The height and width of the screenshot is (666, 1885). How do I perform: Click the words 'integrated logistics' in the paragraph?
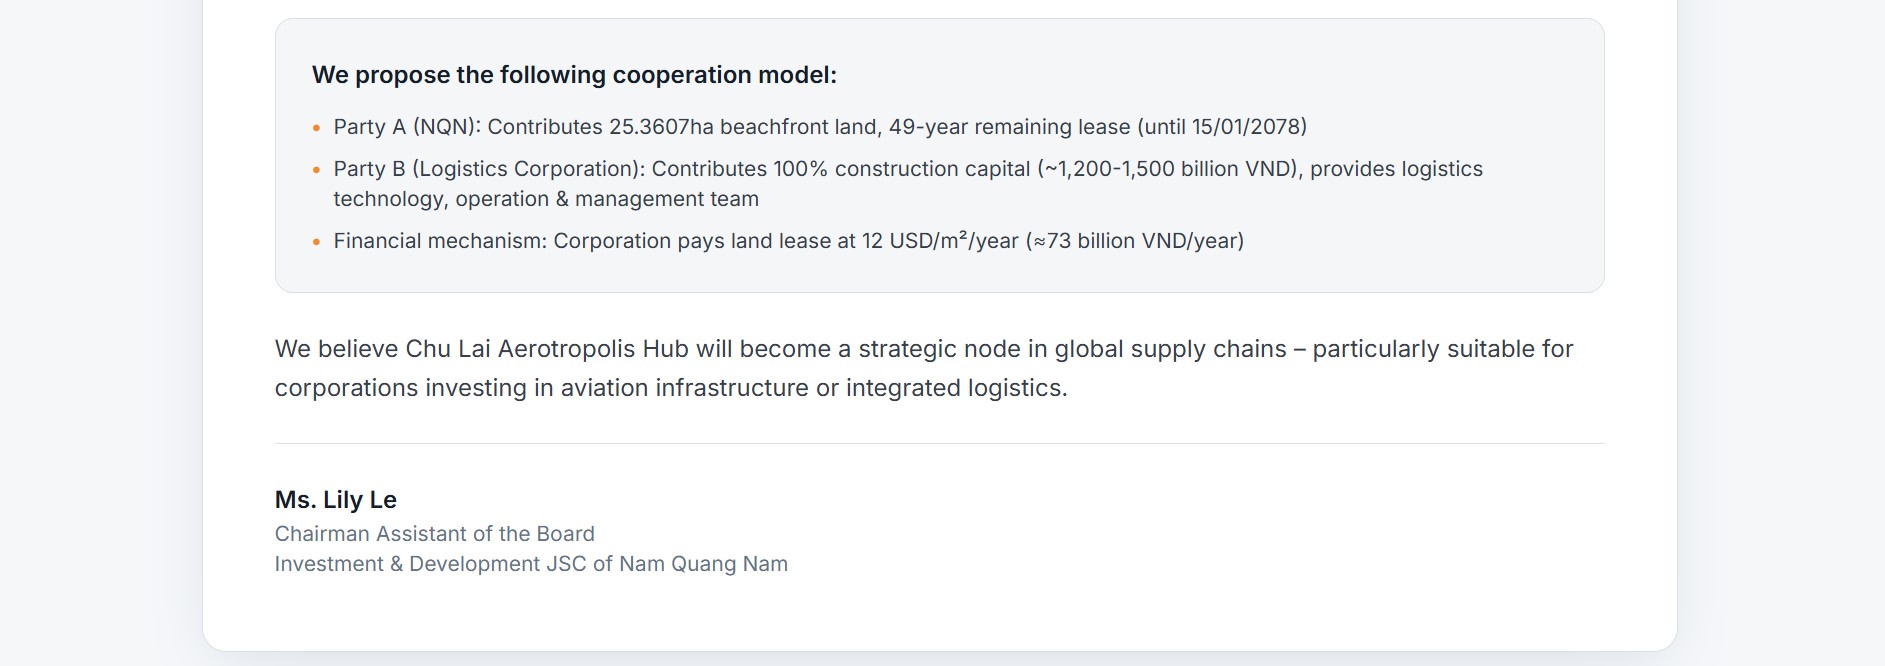[x=954, y=388]
